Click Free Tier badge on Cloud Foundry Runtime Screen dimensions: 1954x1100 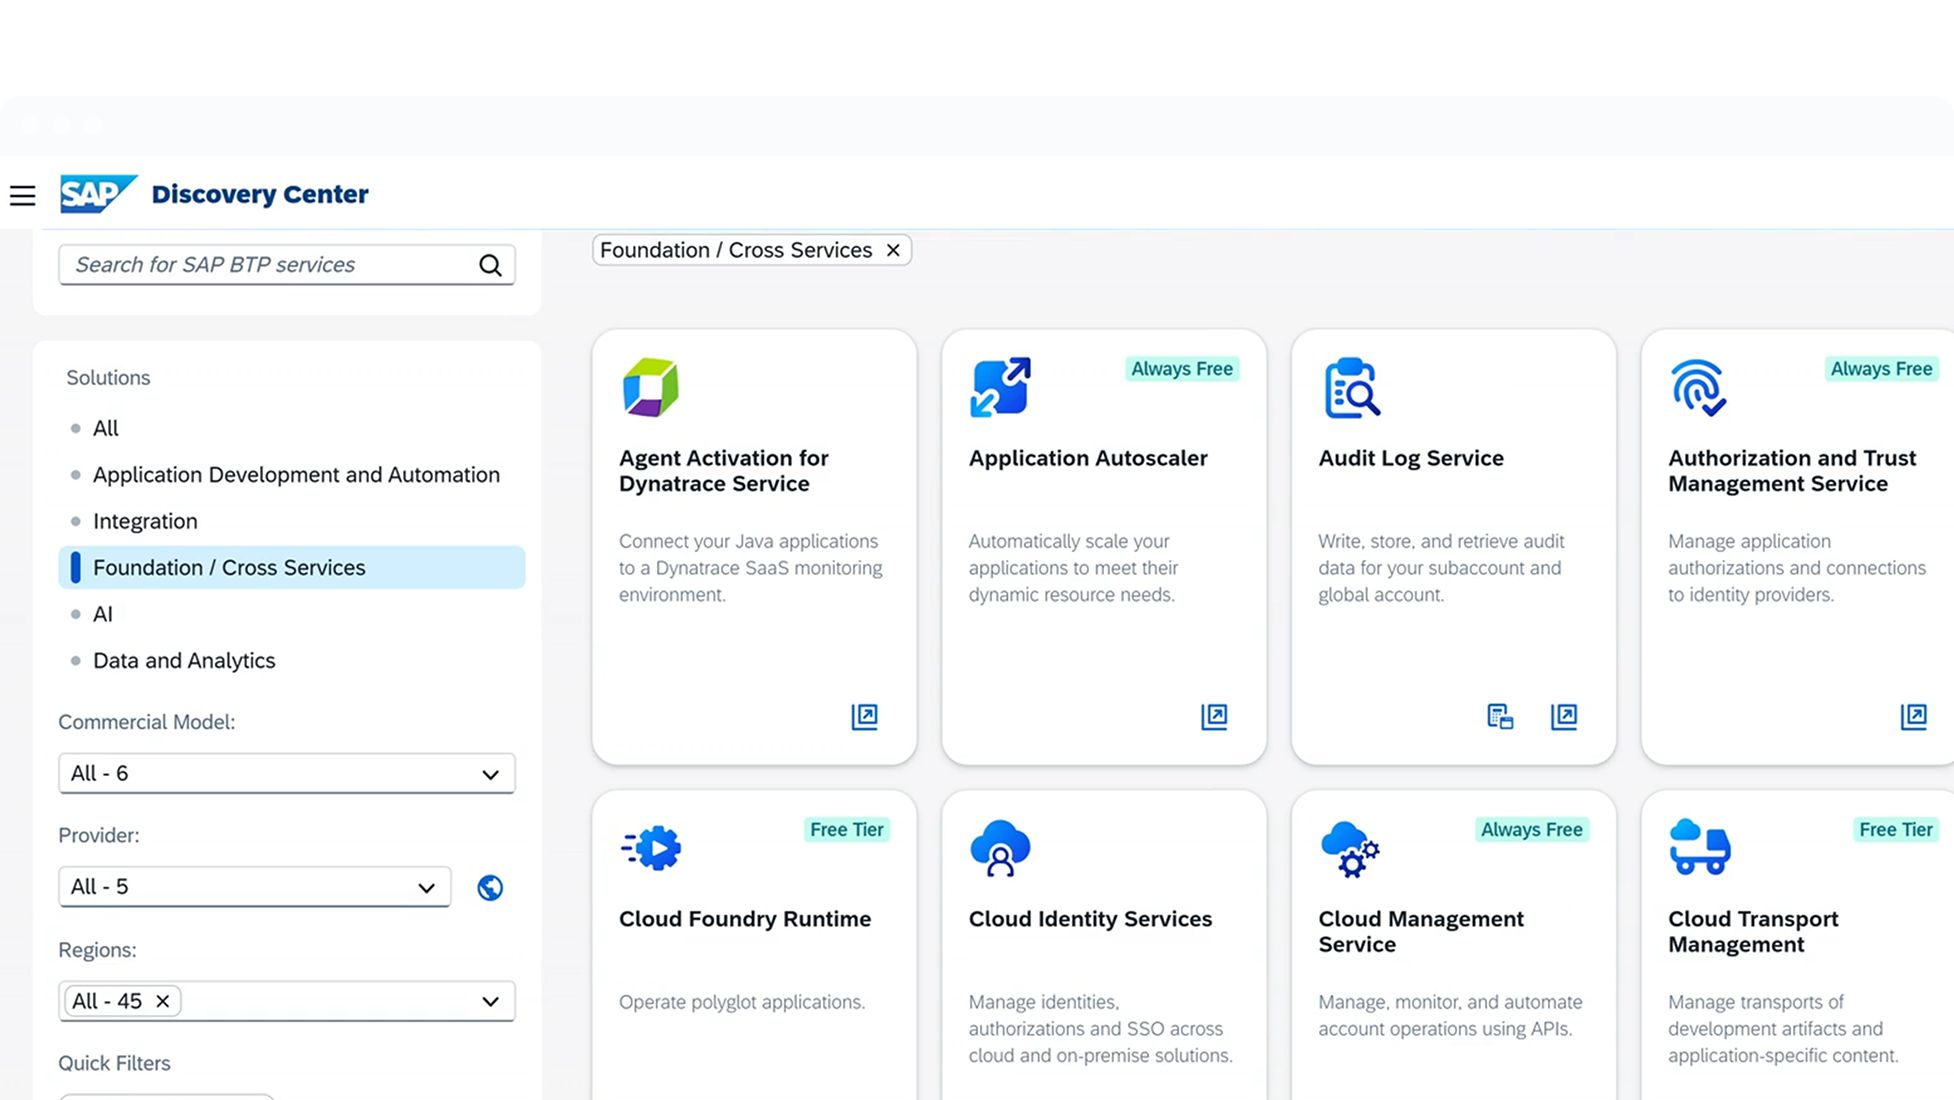coord(847,830)
